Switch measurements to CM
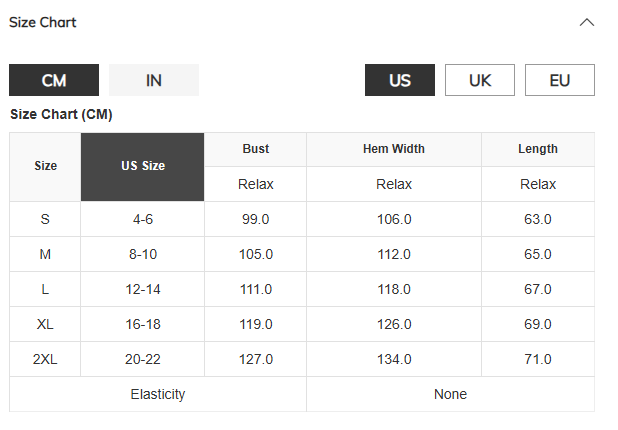 click(x=54, y=80)
